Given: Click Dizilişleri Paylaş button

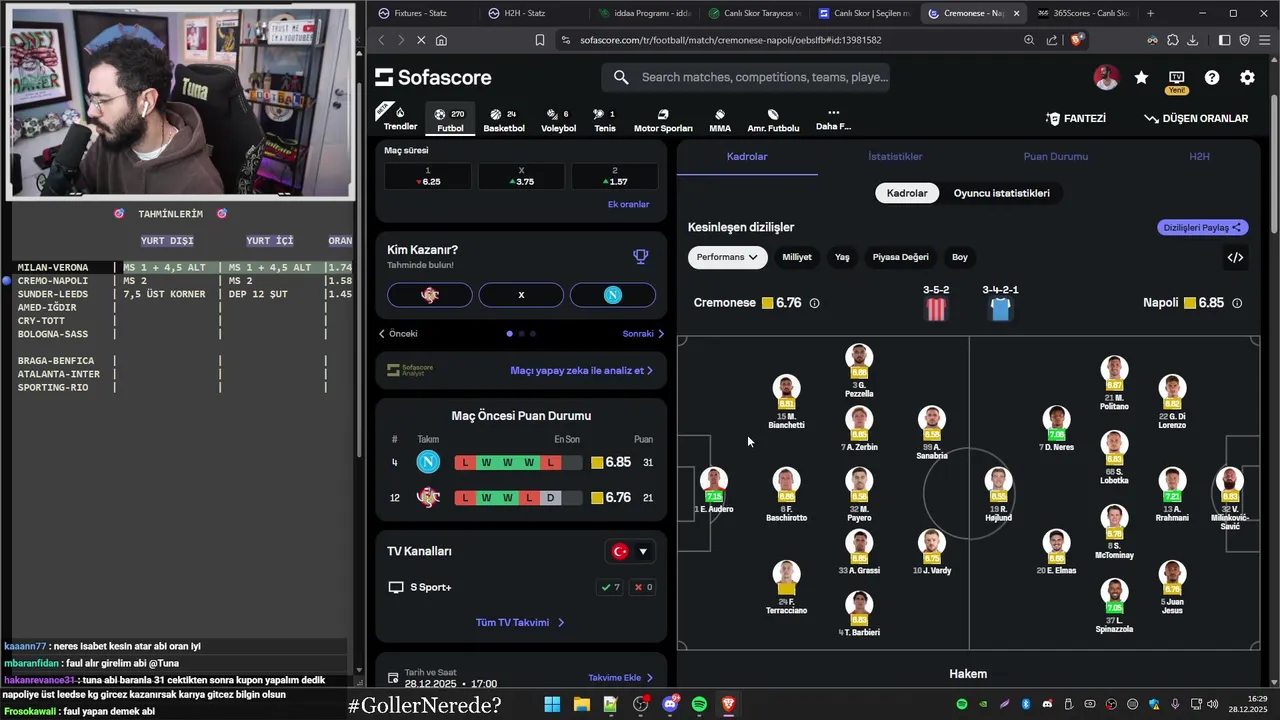Looking at the screenshot, I should pos(1203,228).
